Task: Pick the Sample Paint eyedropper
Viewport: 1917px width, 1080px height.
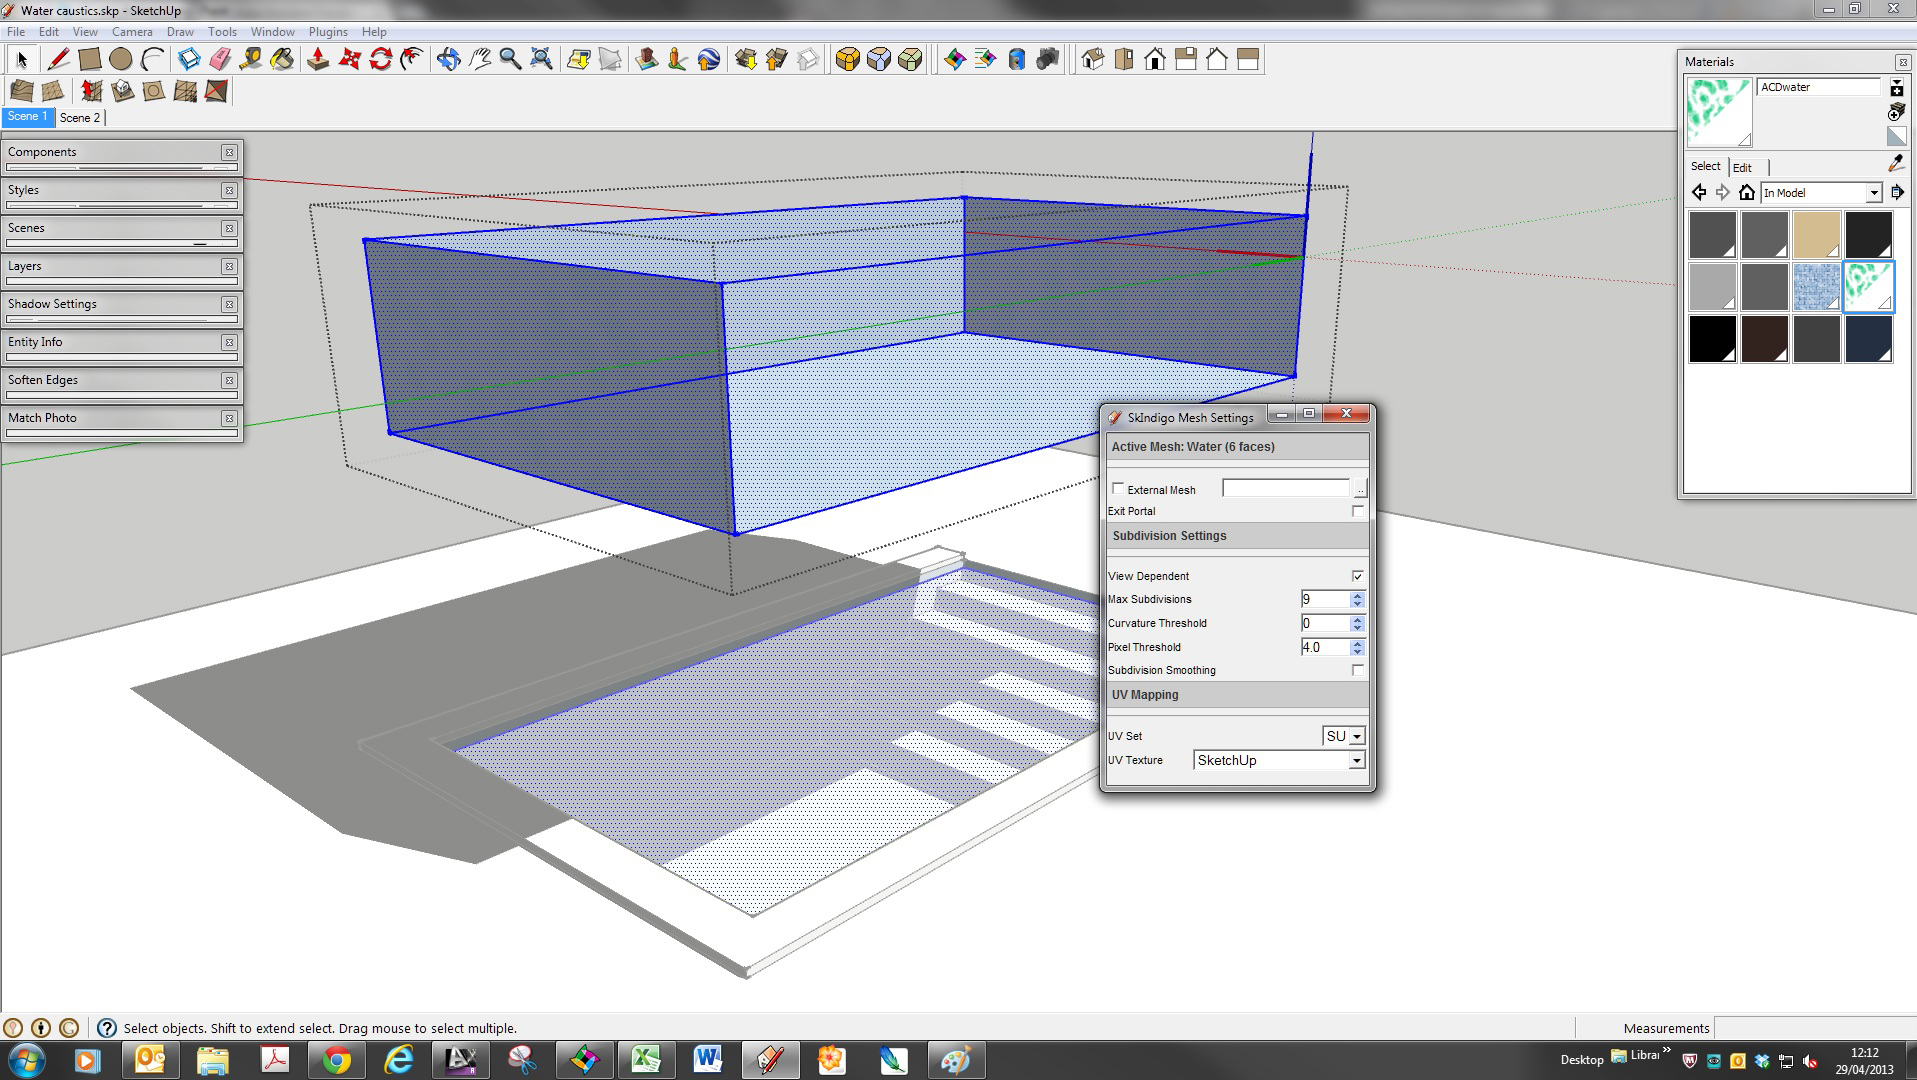Action: (1896, 163)
